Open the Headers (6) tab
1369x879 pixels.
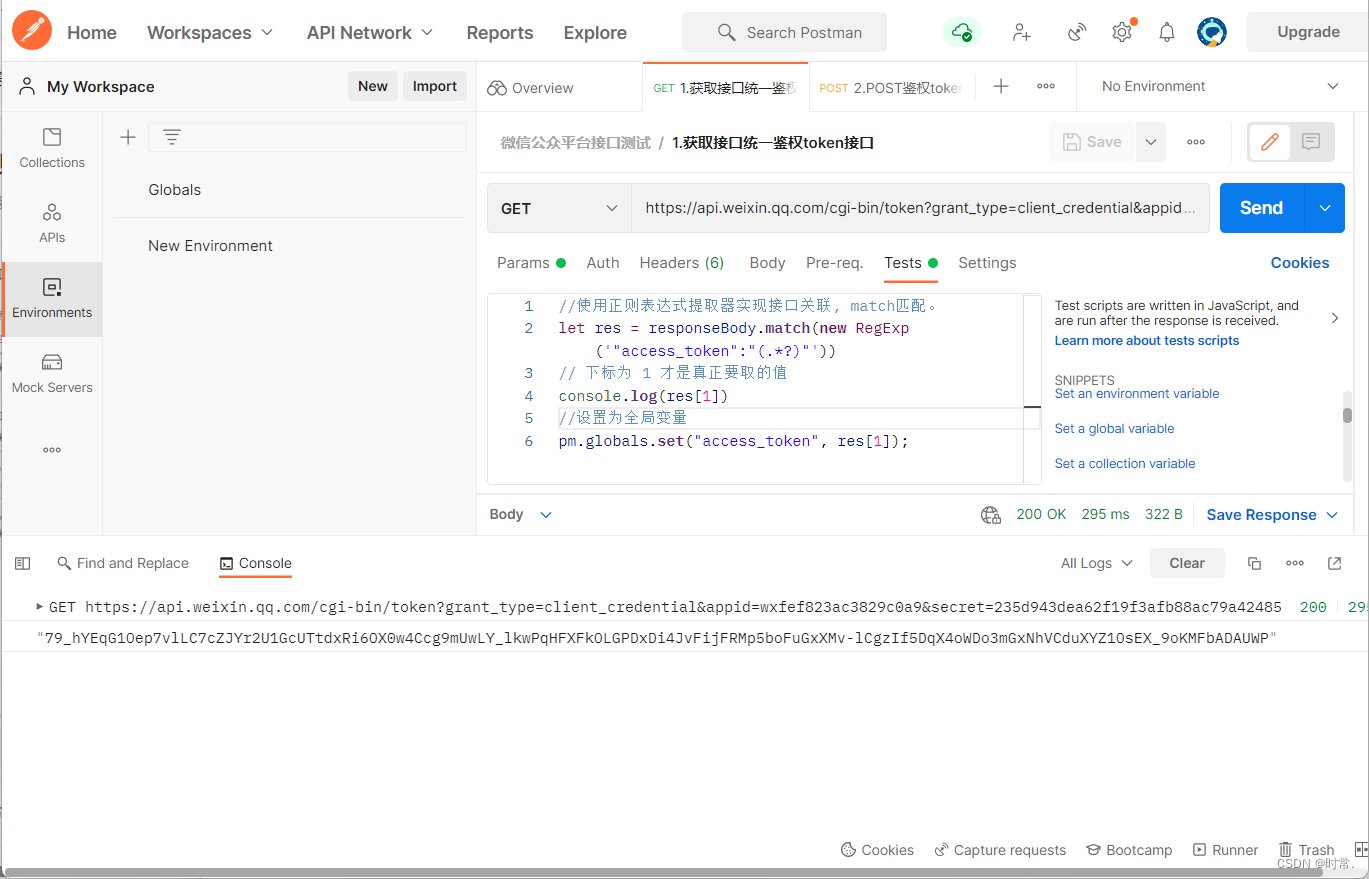click(682, 263)
